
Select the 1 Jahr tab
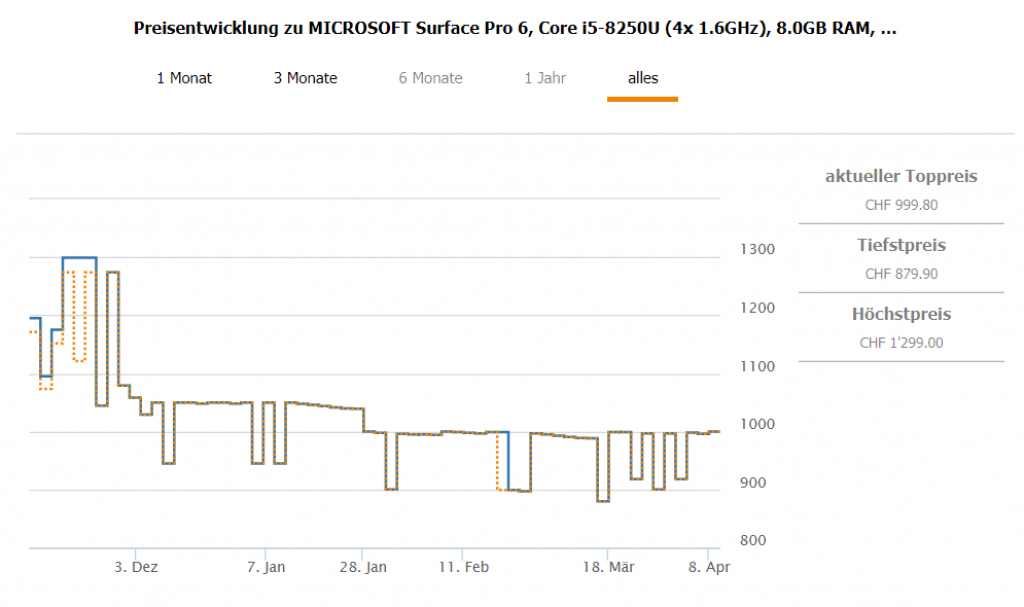545,78
